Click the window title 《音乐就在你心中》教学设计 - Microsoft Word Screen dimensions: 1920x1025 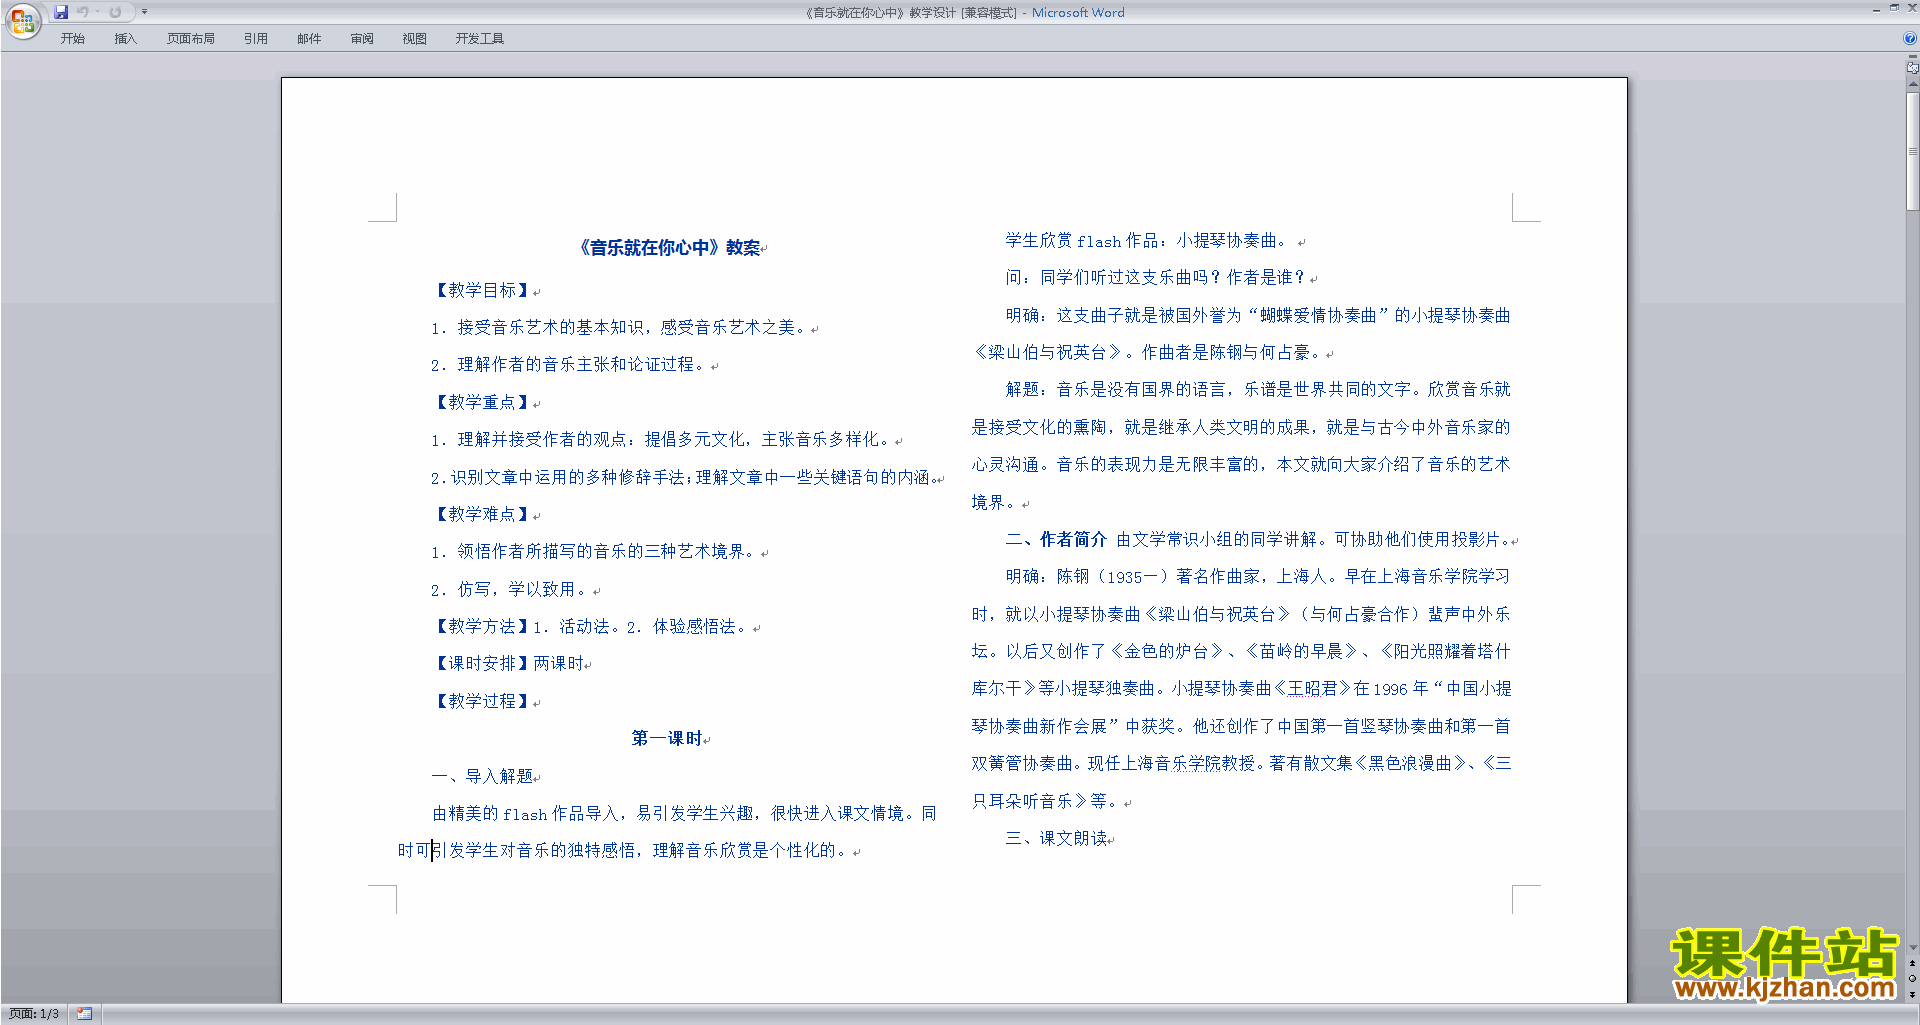(964, 12)
